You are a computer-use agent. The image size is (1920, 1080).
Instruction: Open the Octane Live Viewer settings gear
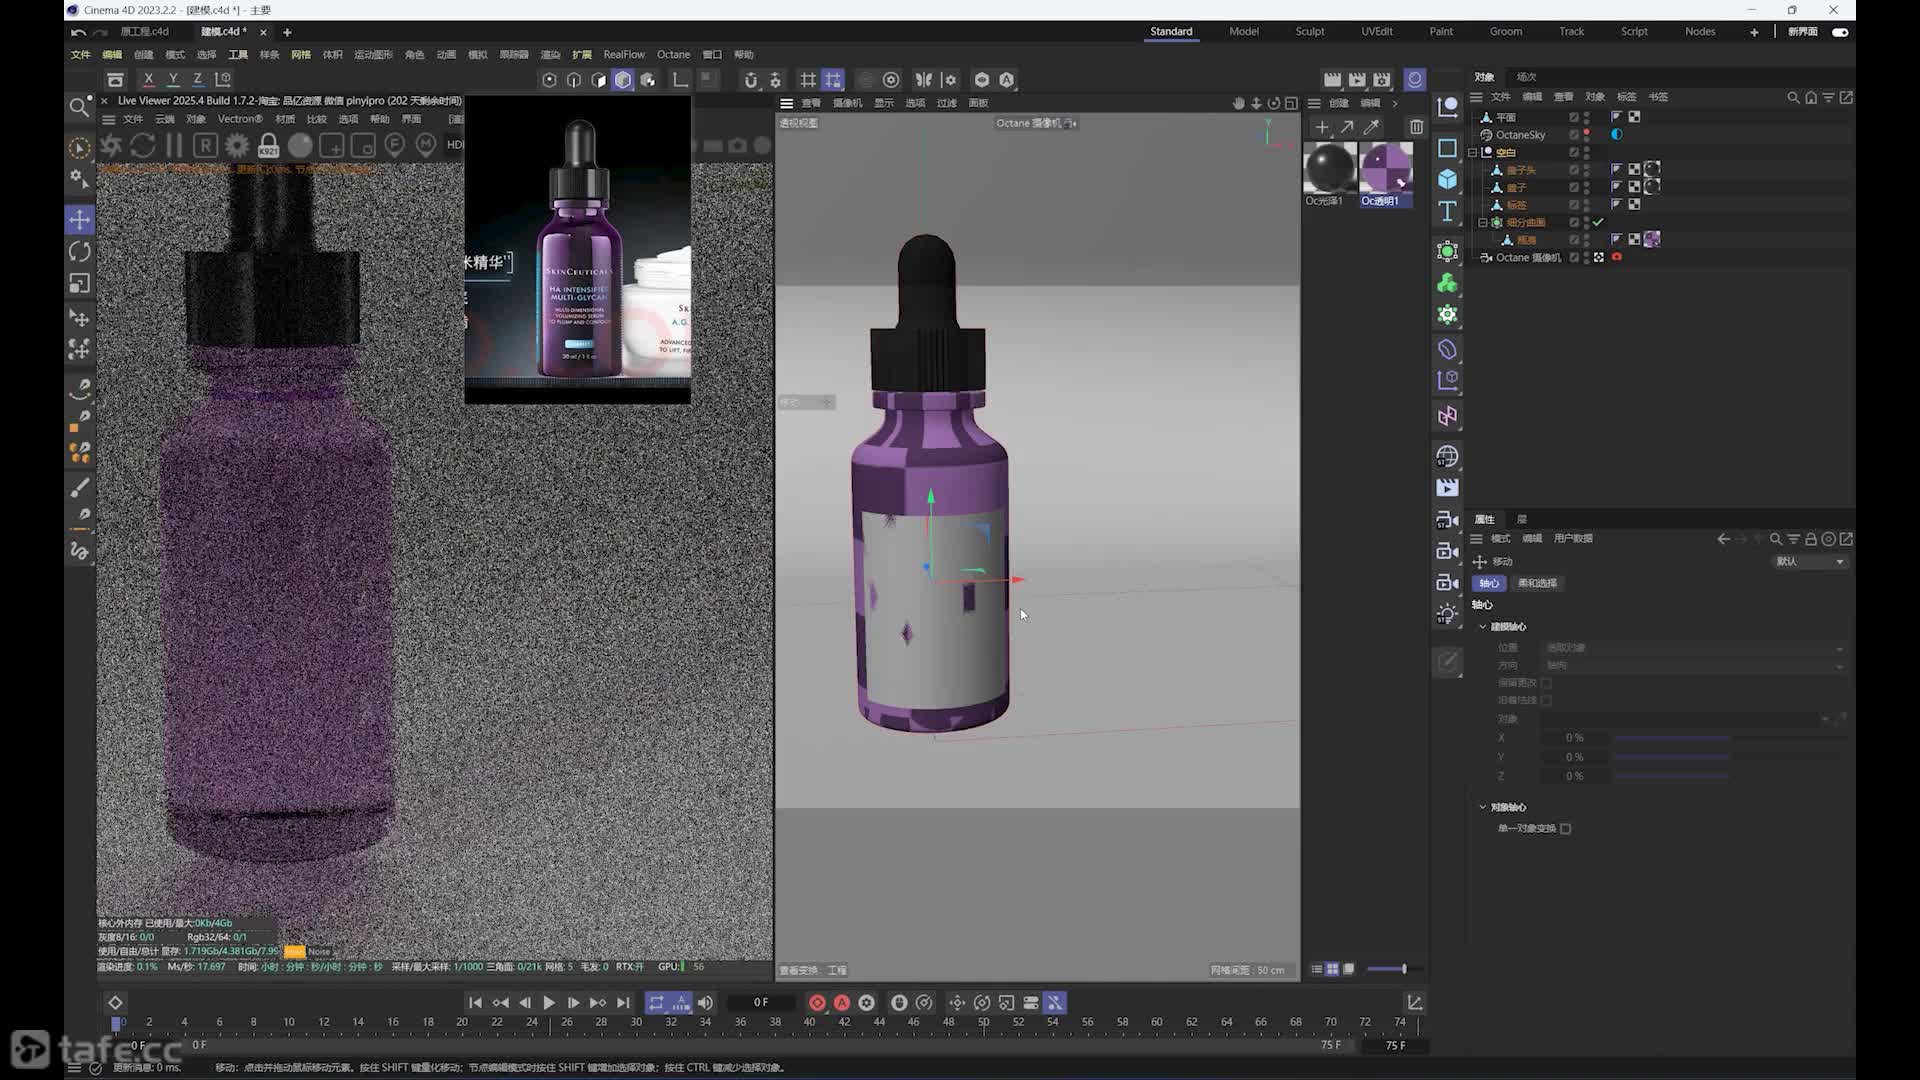pyautogui.click(x=237, y=146)
